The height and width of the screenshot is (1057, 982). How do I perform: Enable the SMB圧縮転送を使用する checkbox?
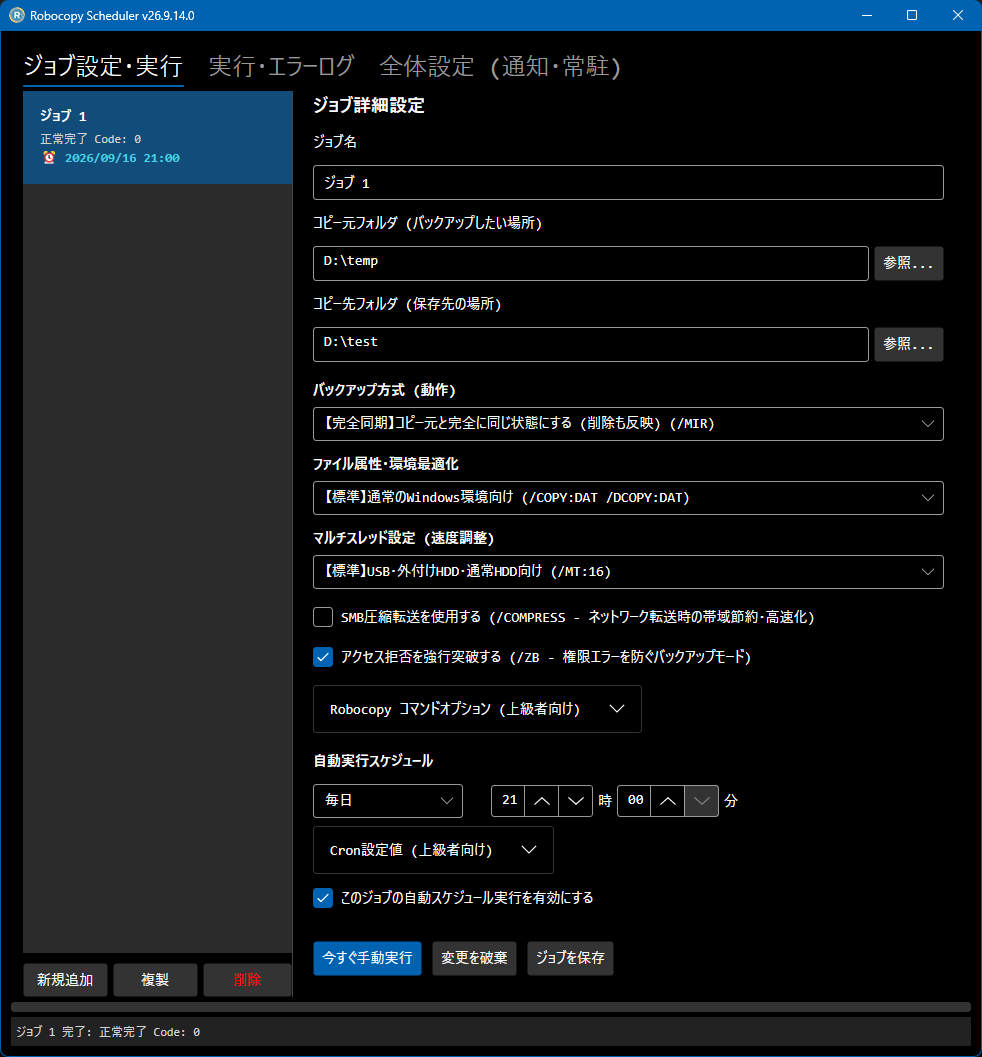323,617
